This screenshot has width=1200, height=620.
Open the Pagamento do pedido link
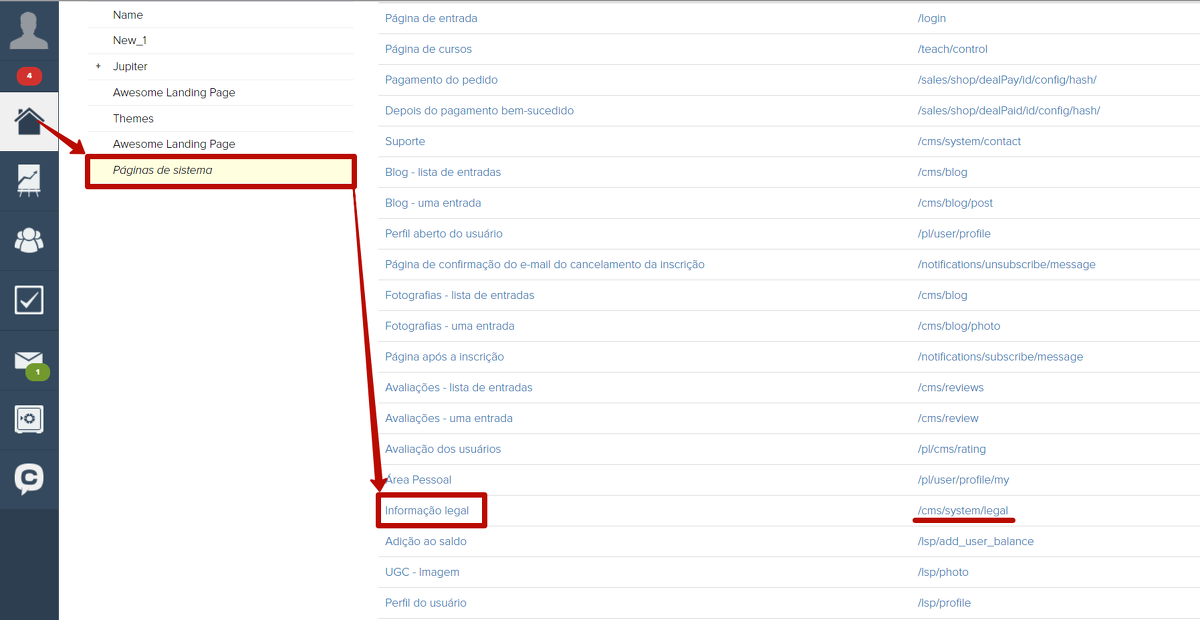tap(441, 80)
